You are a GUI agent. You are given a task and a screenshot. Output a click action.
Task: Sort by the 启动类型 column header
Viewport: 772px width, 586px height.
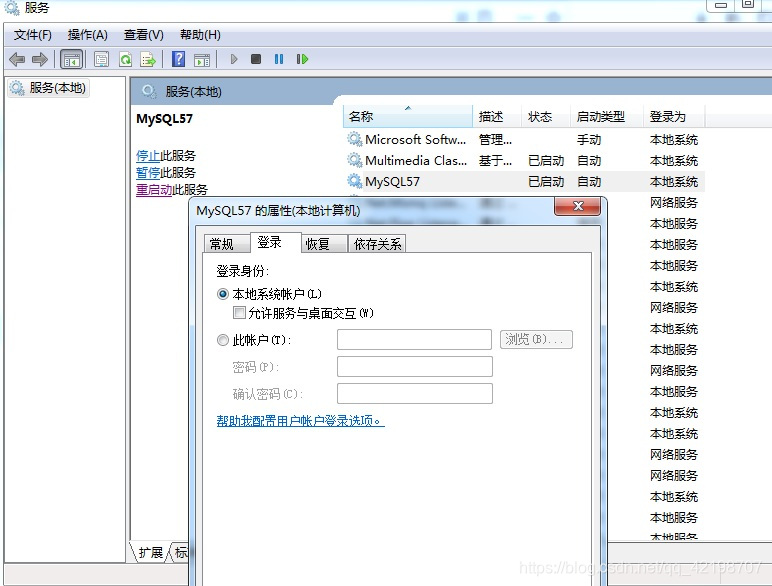(607, 117)
